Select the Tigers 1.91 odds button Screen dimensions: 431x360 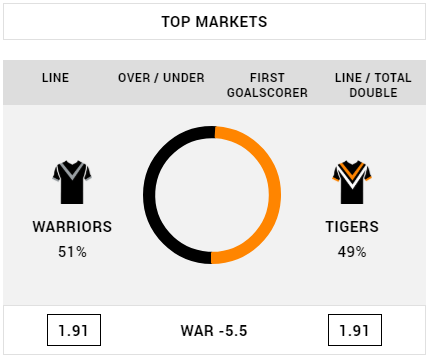(x=355, y=330)
